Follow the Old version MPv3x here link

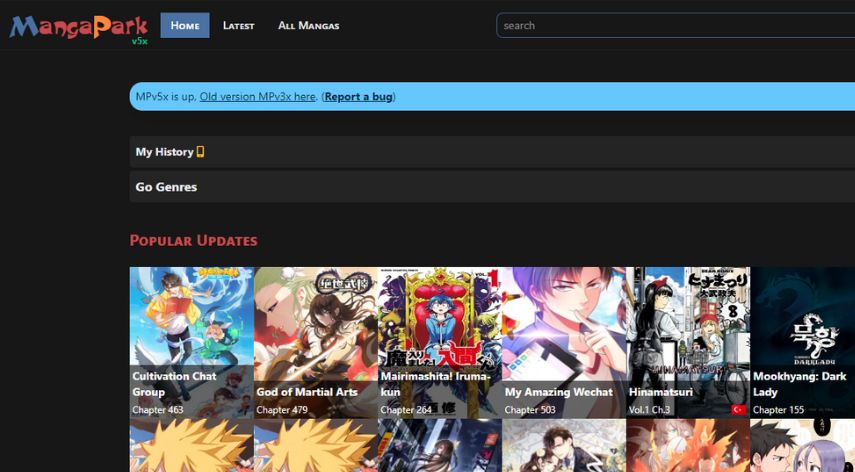257,96
